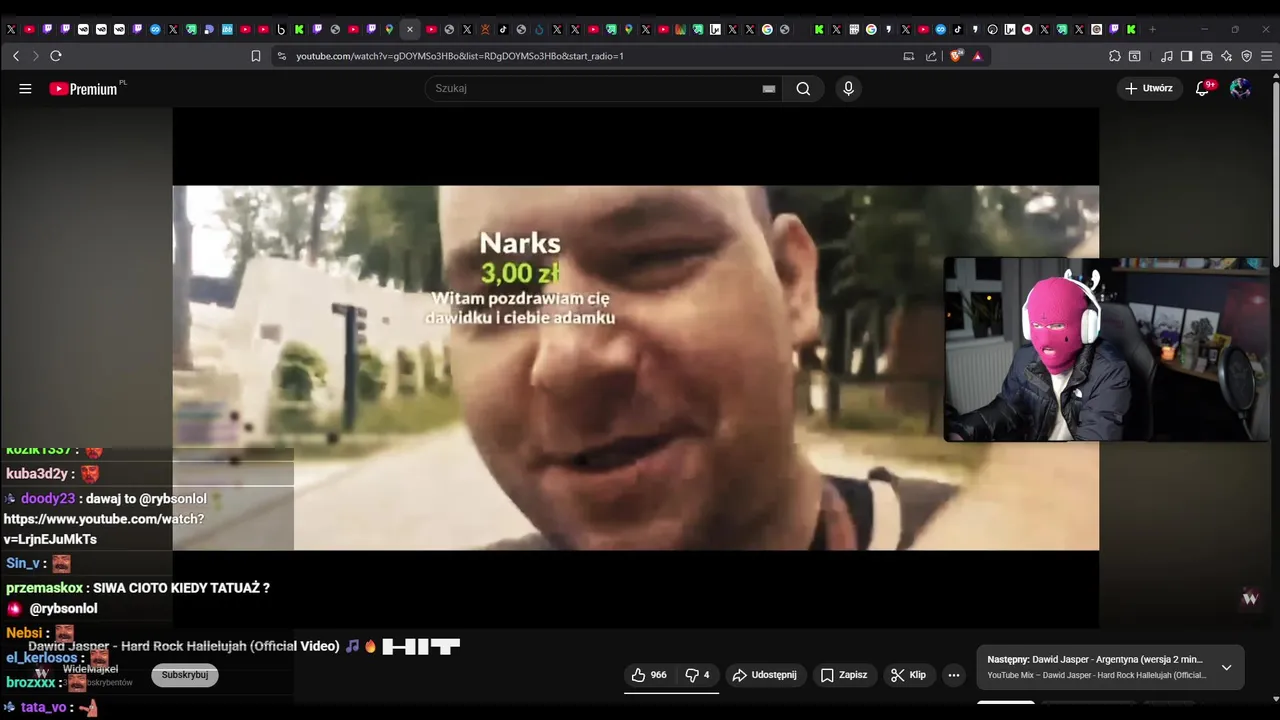Image resolution: width=1280 pixels, height=720 pixels.
Task: Open the Leo AI sparkle icon
Action: [1227, 56]
